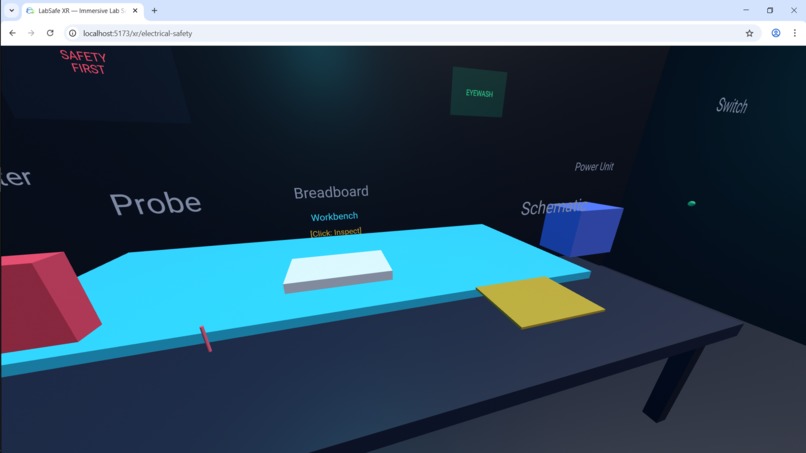806x453 pixels.
Task: Click the [Click: Inspect] prompt
Action: click(x=336, y=232)
